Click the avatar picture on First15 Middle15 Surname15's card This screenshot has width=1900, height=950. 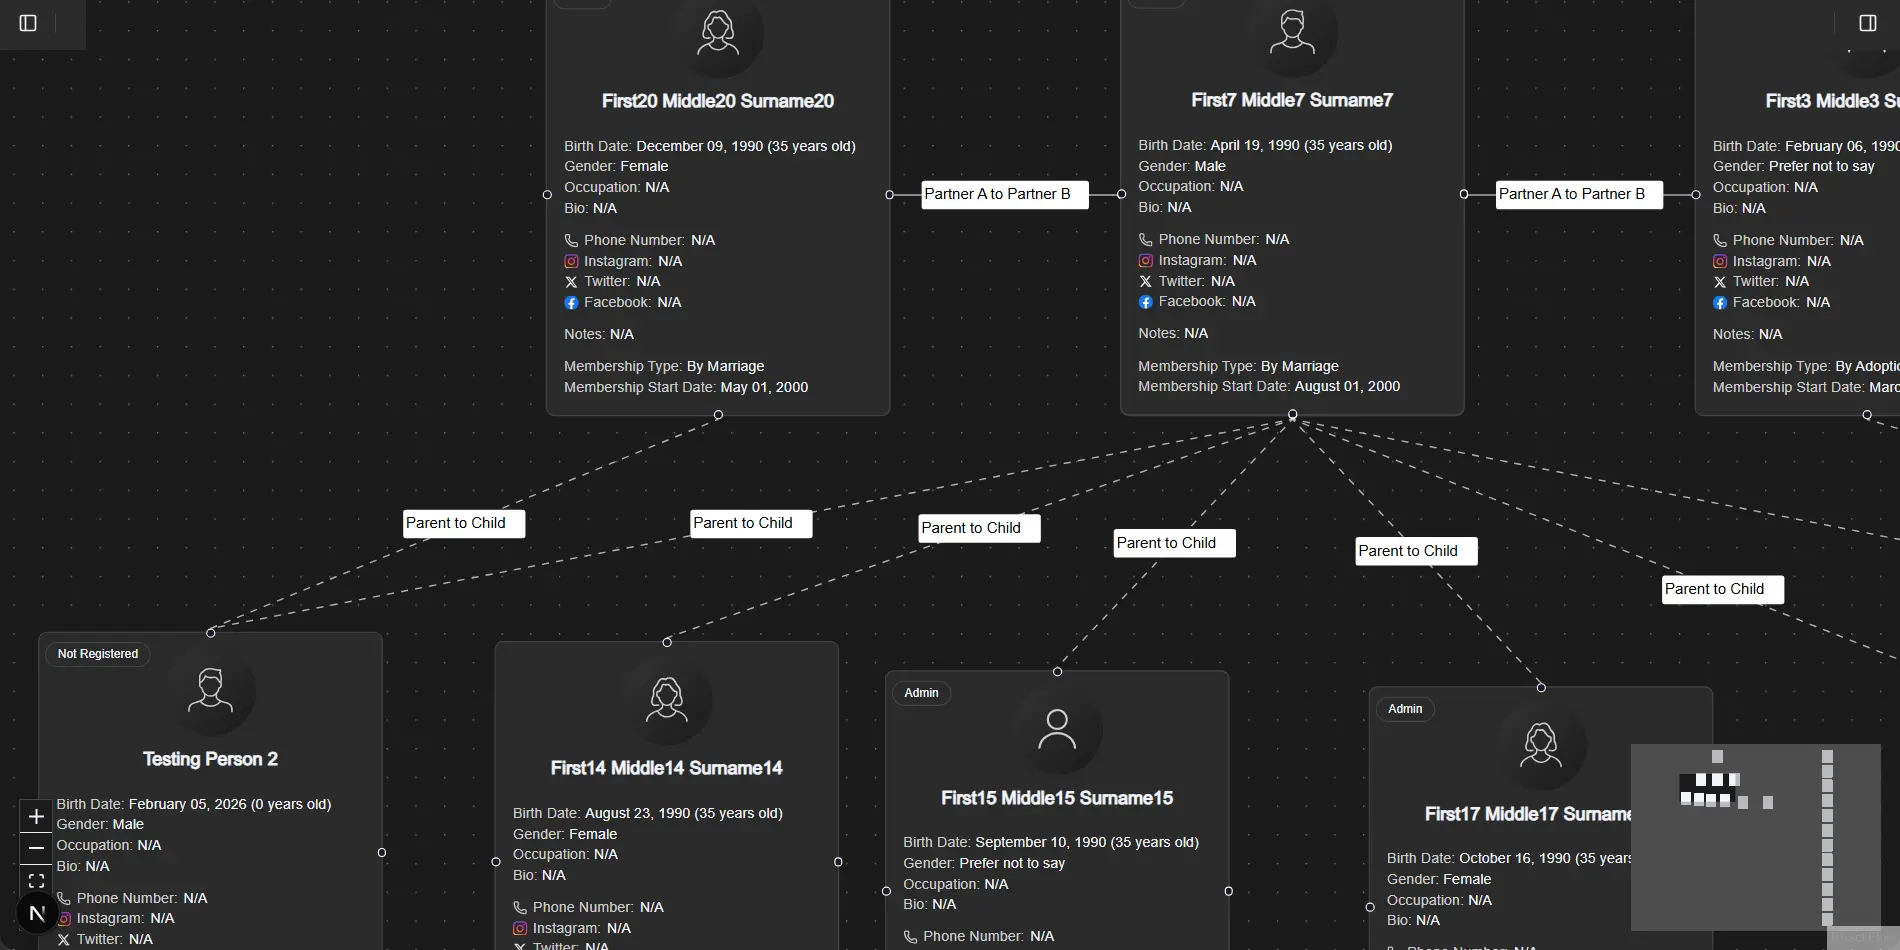(x=1057, y=730)
